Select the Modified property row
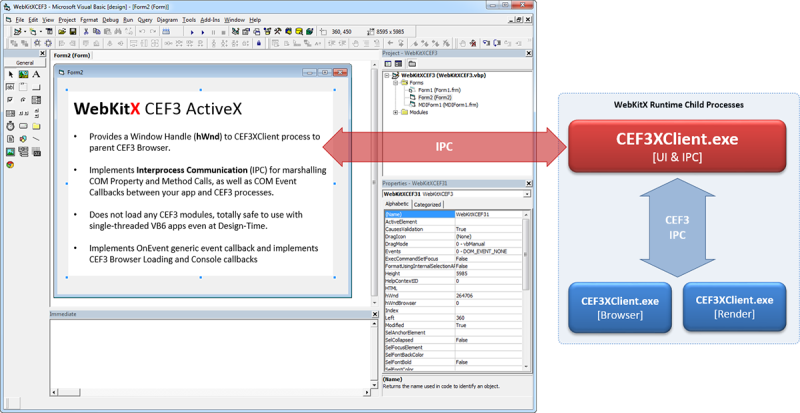 coord(453,325)
